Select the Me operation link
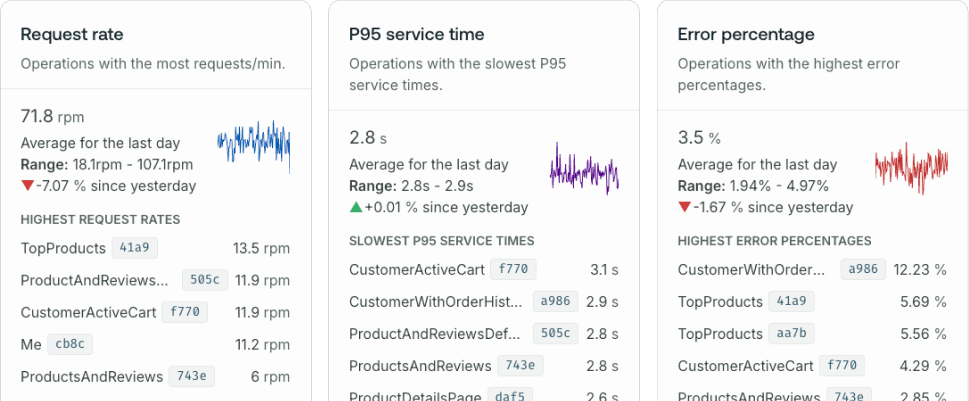Screen dimensions: 969x401 (x=31, y=344)
